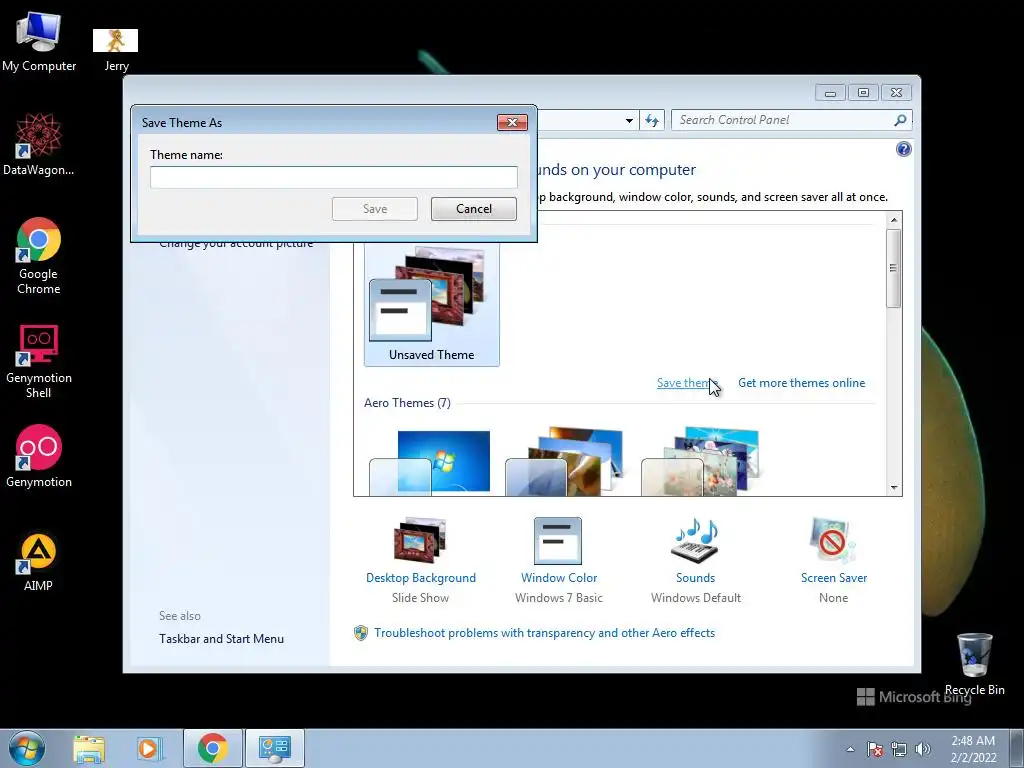The height and width of the screenshot is (768, 1024).
Task: Open Get more themes online link
Action: (x=801, y=383)
